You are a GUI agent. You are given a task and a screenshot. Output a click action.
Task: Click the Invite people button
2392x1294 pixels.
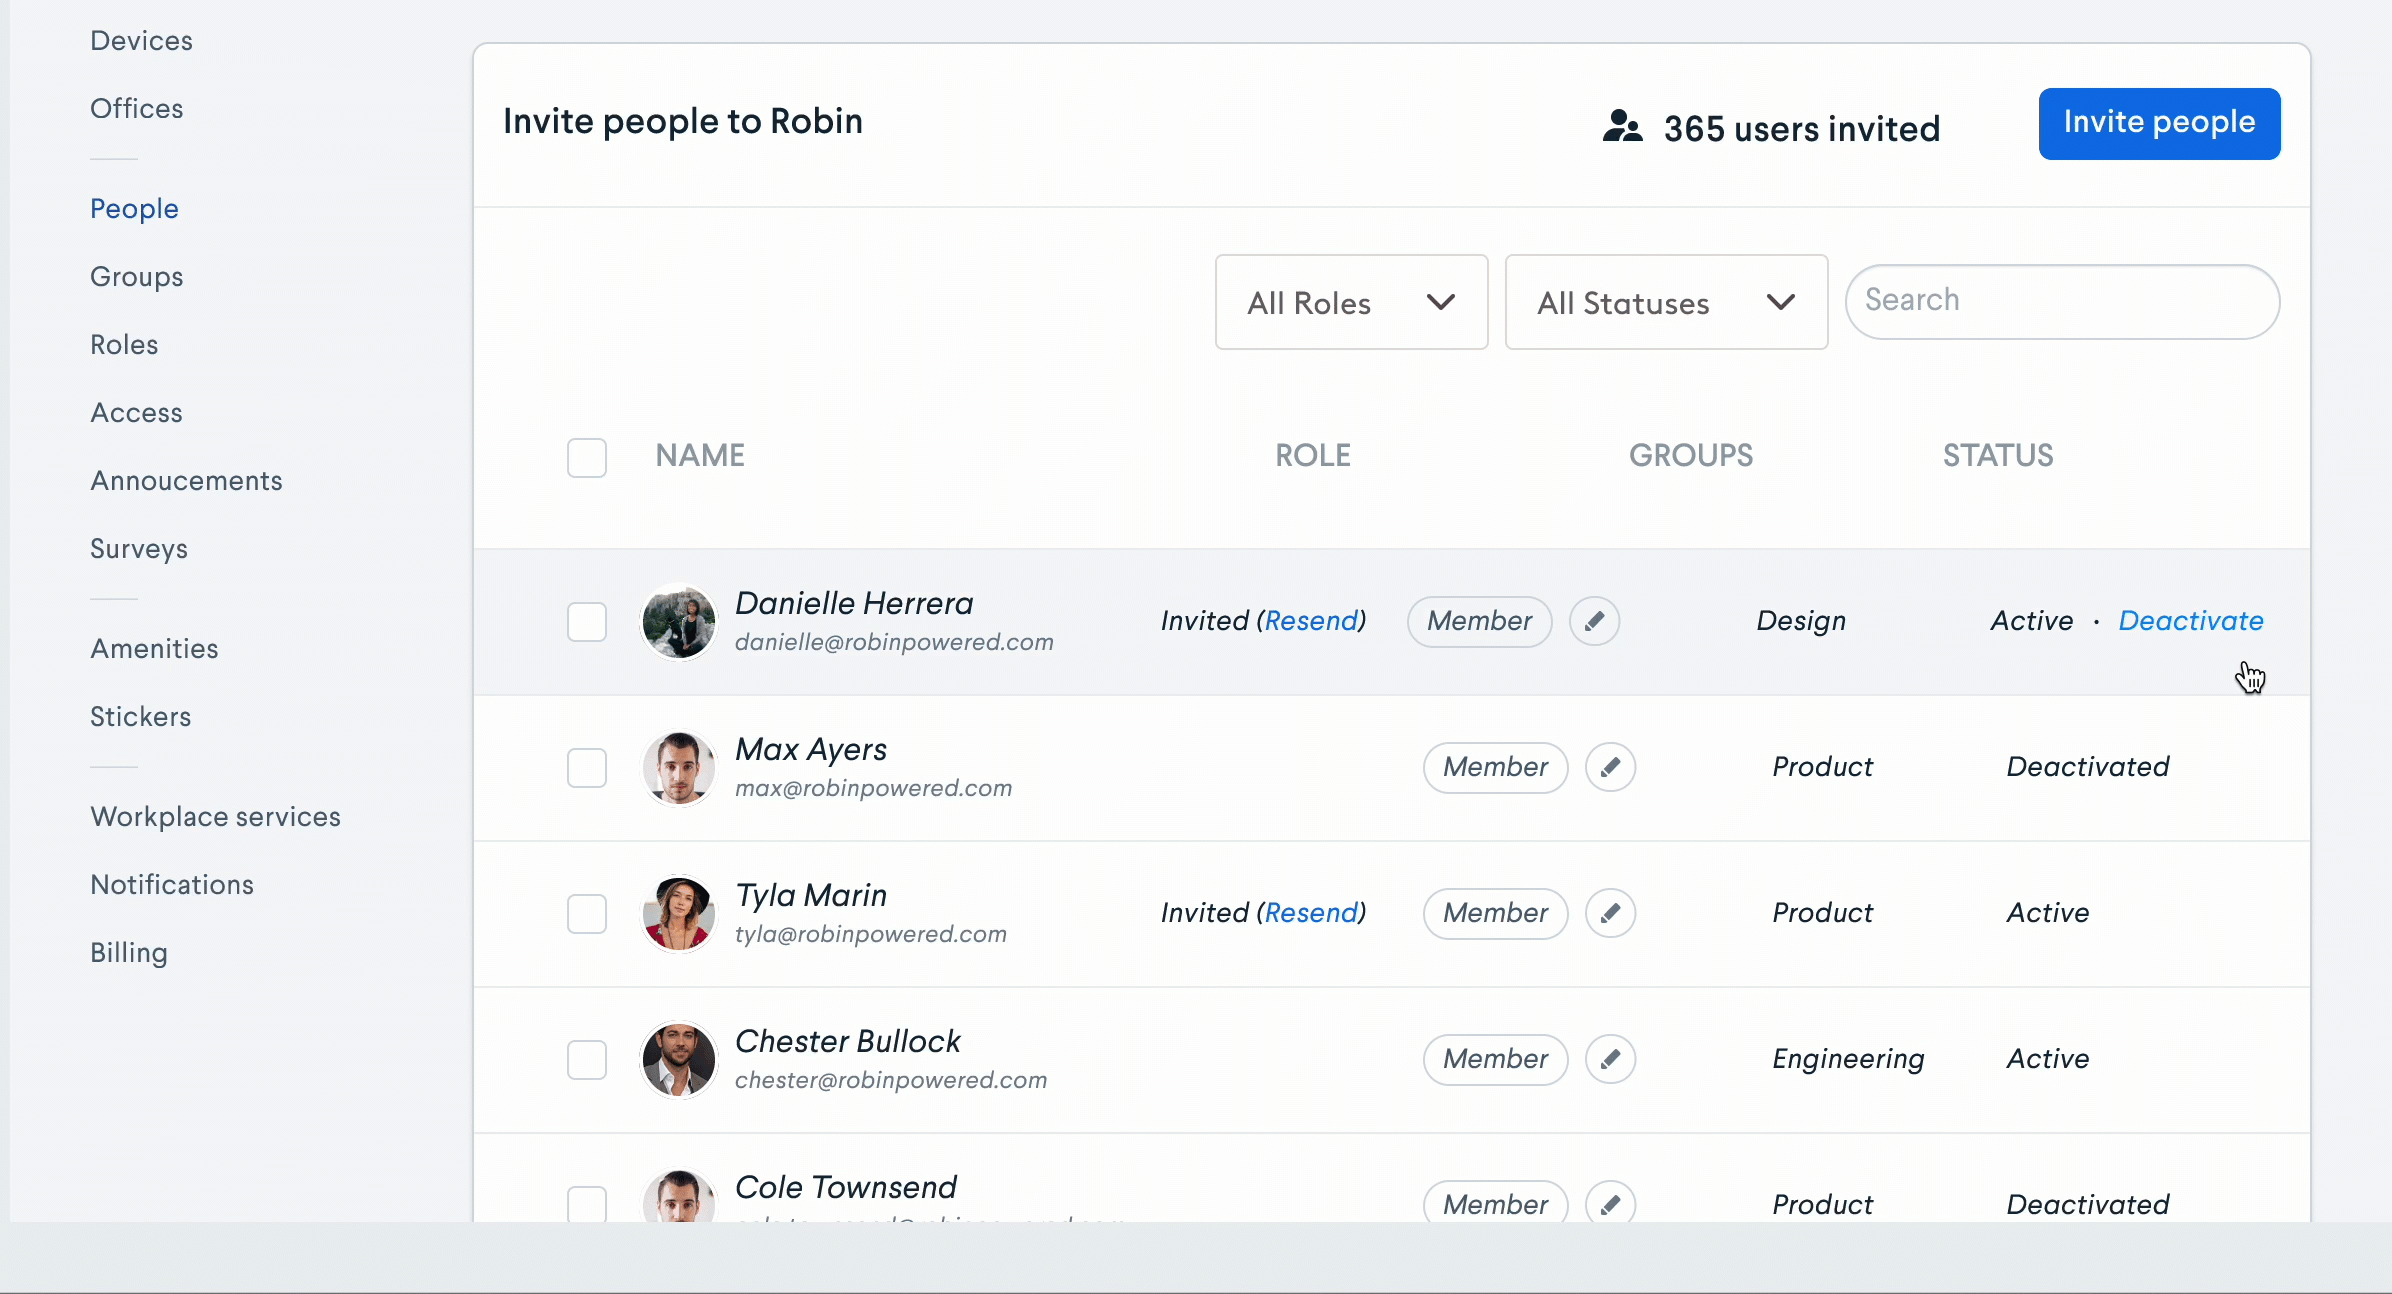pyautogui.click(x=2160, y=123)
